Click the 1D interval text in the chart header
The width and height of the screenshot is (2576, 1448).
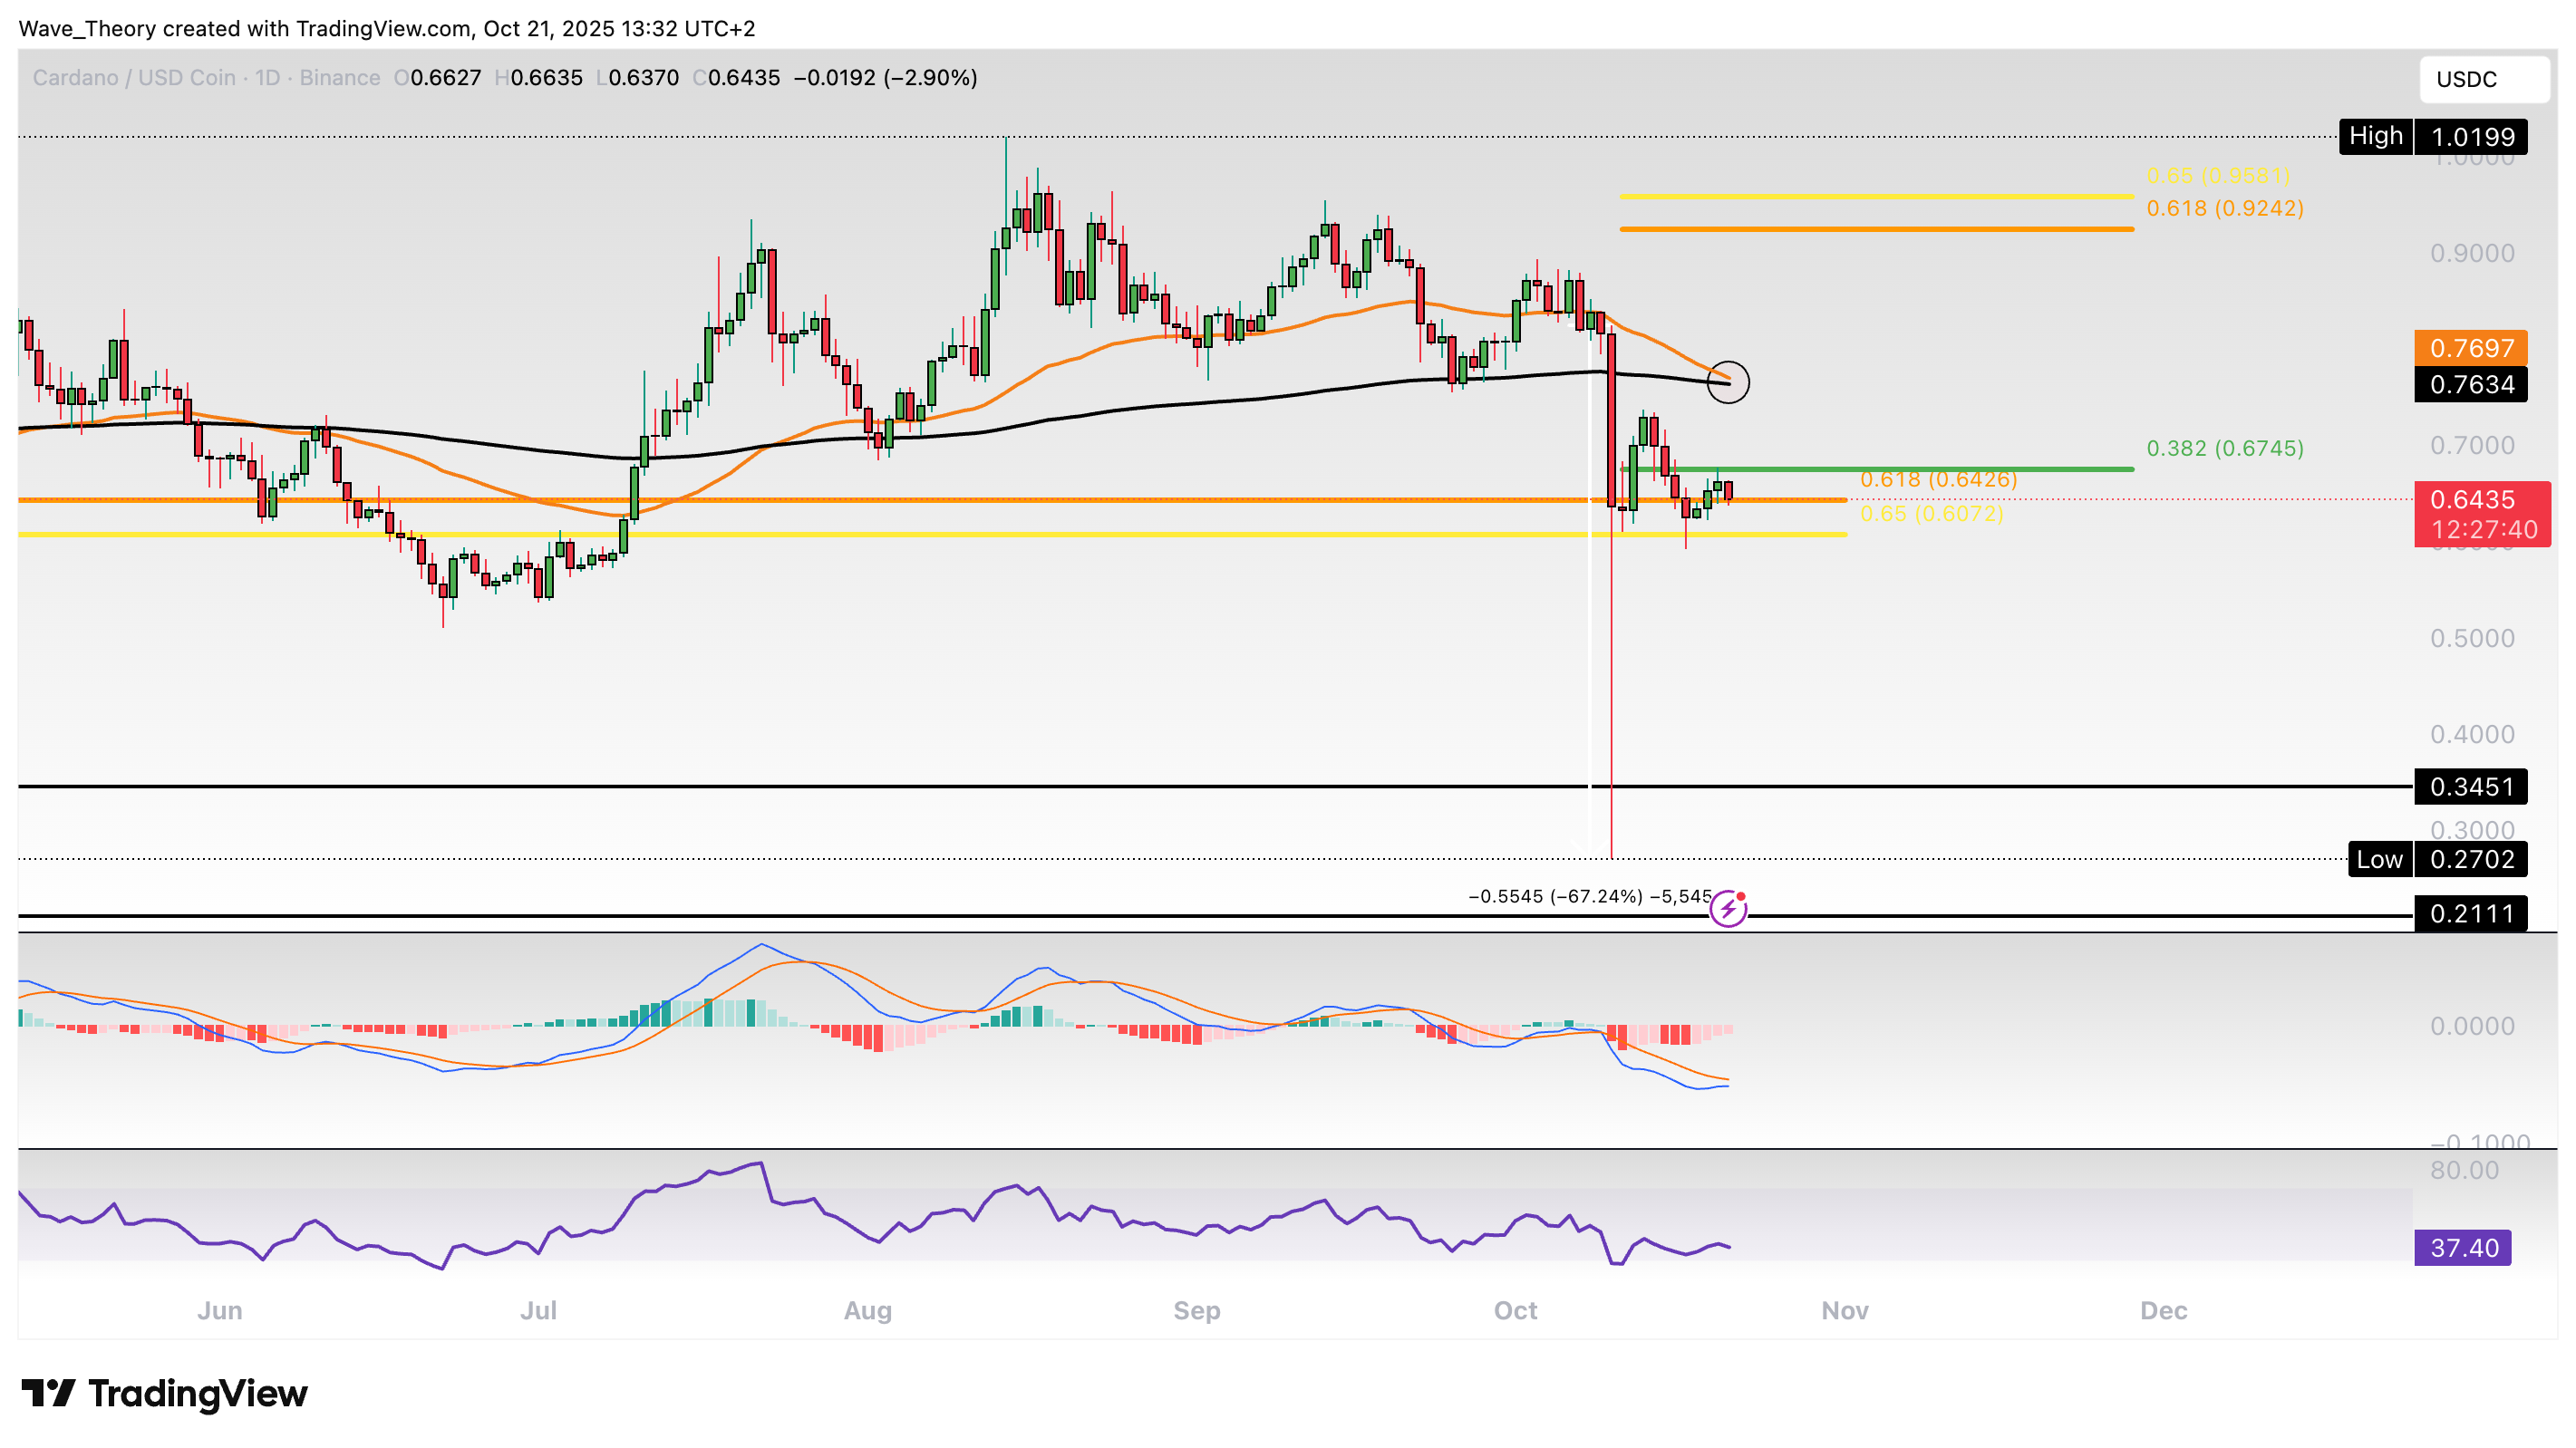point(267,78)
